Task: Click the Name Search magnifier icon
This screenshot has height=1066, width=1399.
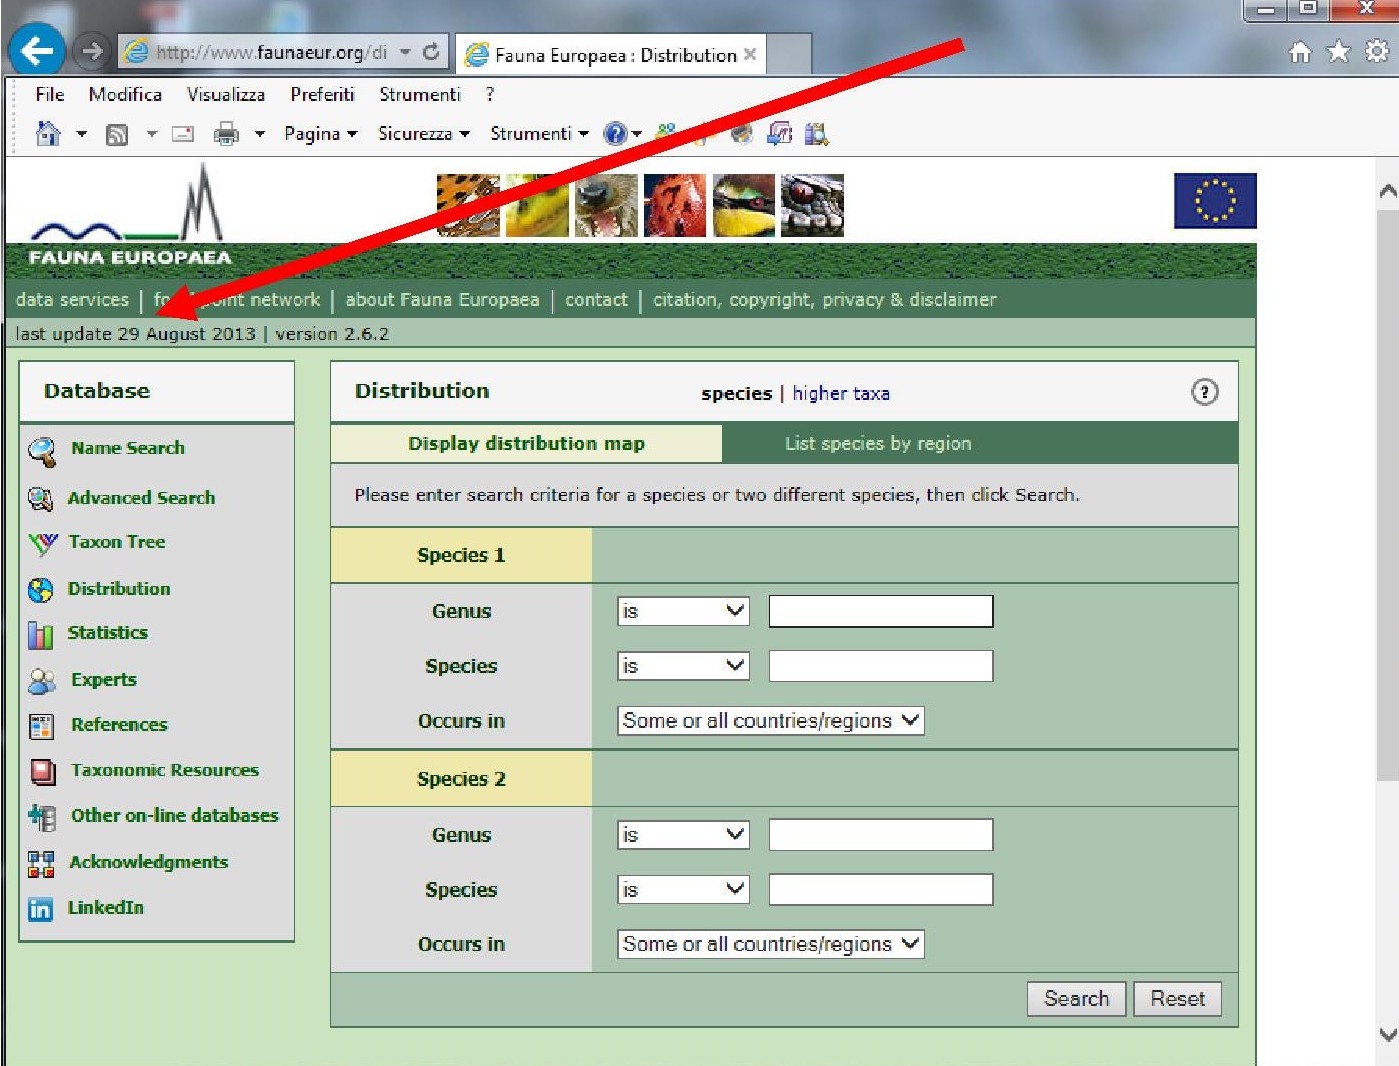Action: click(x=42, y=451)
